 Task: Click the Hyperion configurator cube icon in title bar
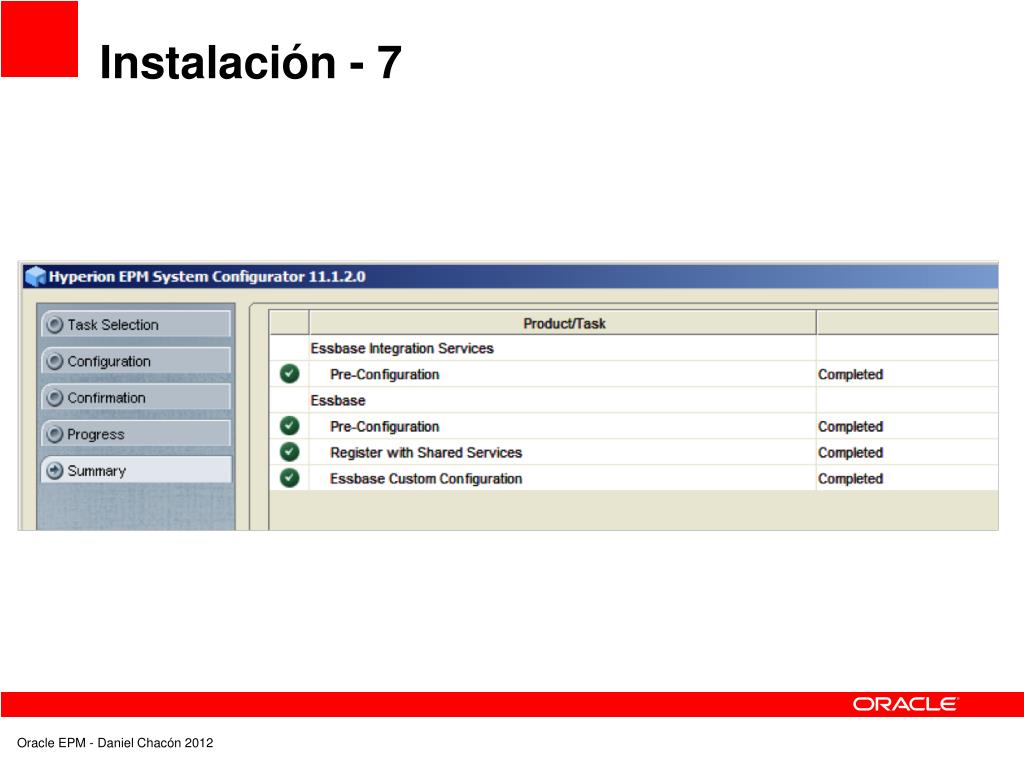click(35, 277)
